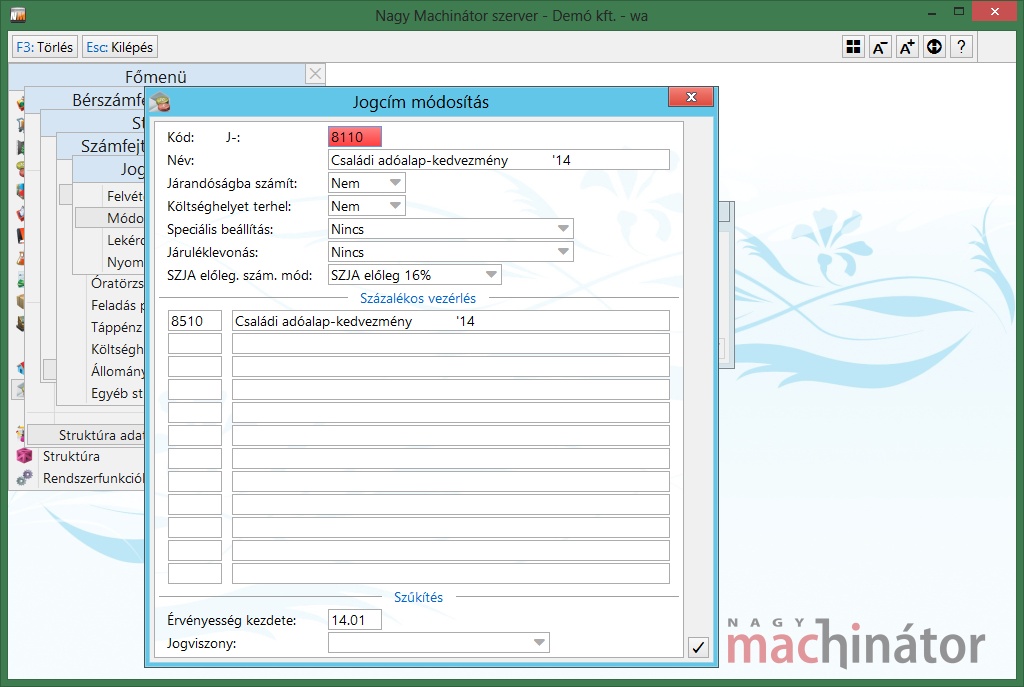Open Egyéb st… menu entry

(x=117, y=393)
